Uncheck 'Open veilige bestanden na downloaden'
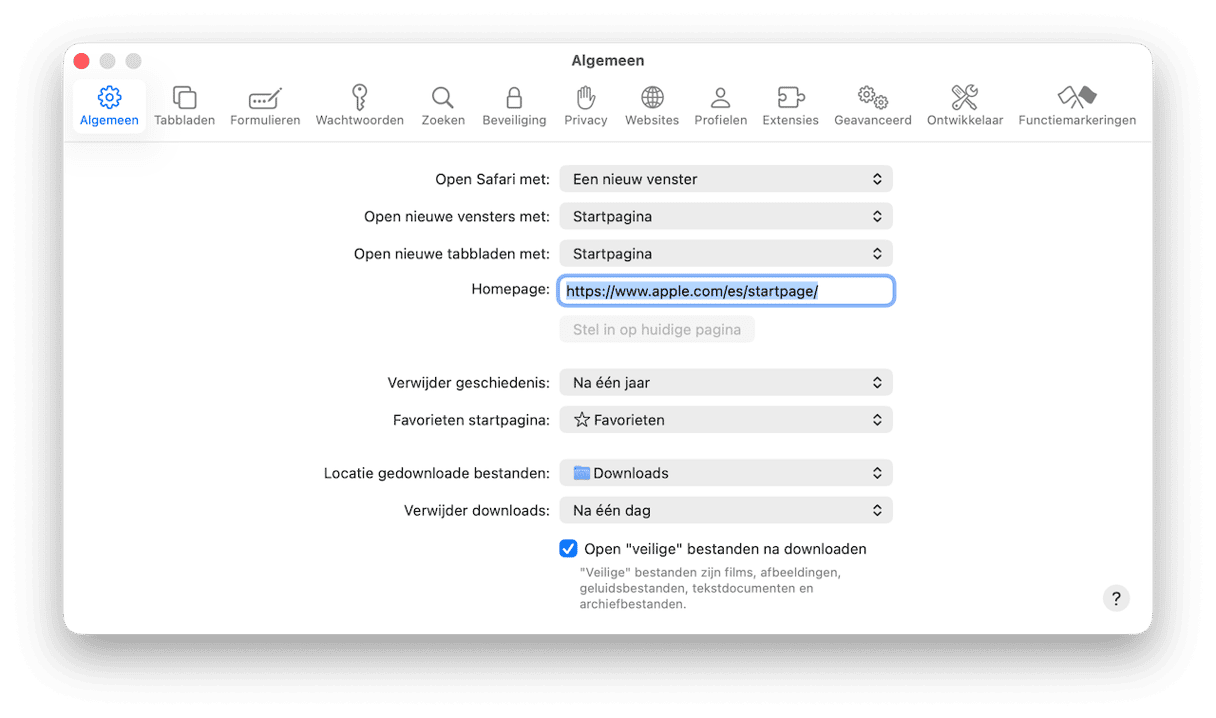 click(x=568, y=548)
